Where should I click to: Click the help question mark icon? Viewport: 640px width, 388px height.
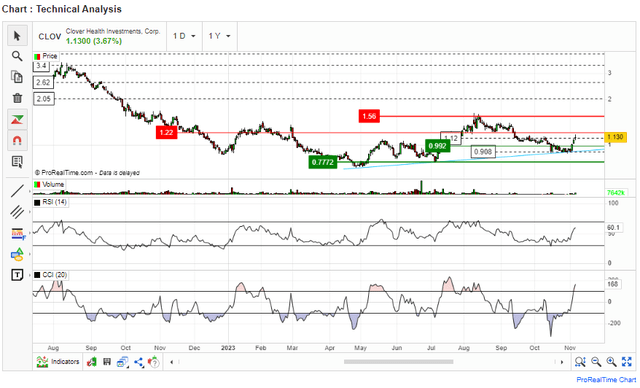click(154, 362)
